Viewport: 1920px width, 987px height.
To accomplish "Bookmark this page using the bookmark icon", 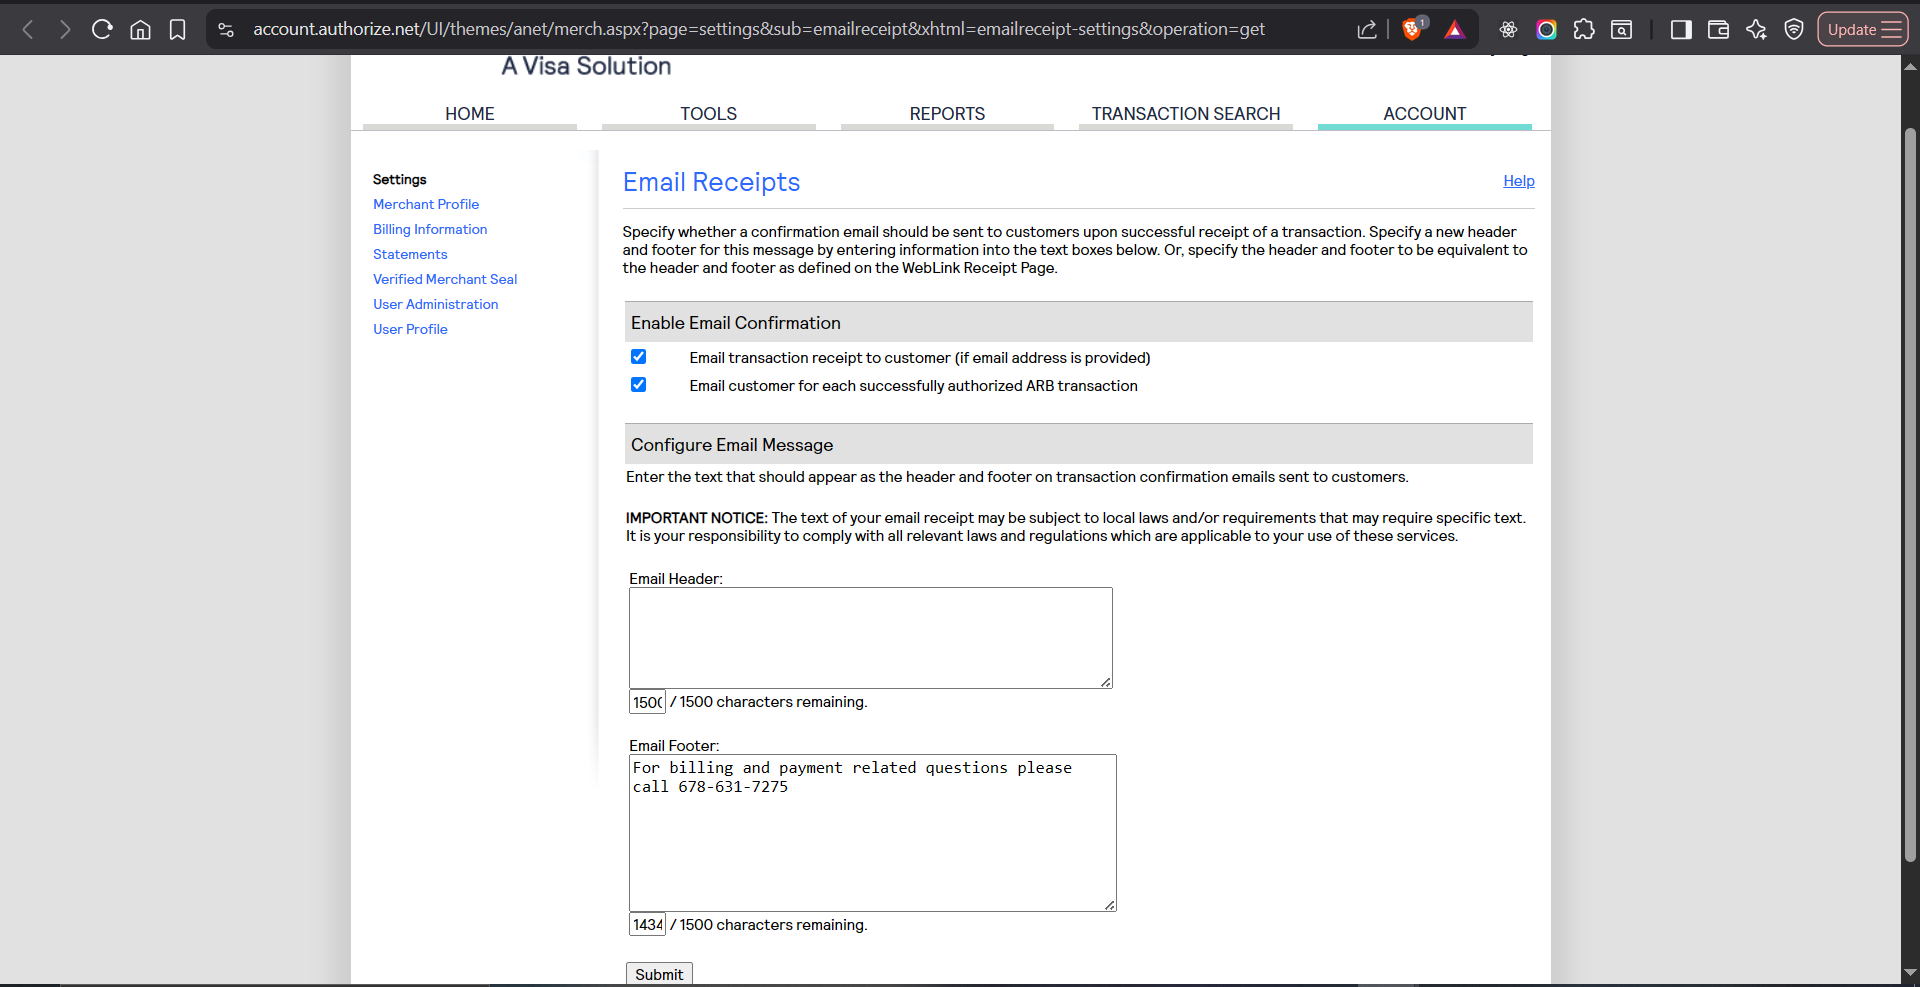I will pyautogui.click(x=178, y=29).
